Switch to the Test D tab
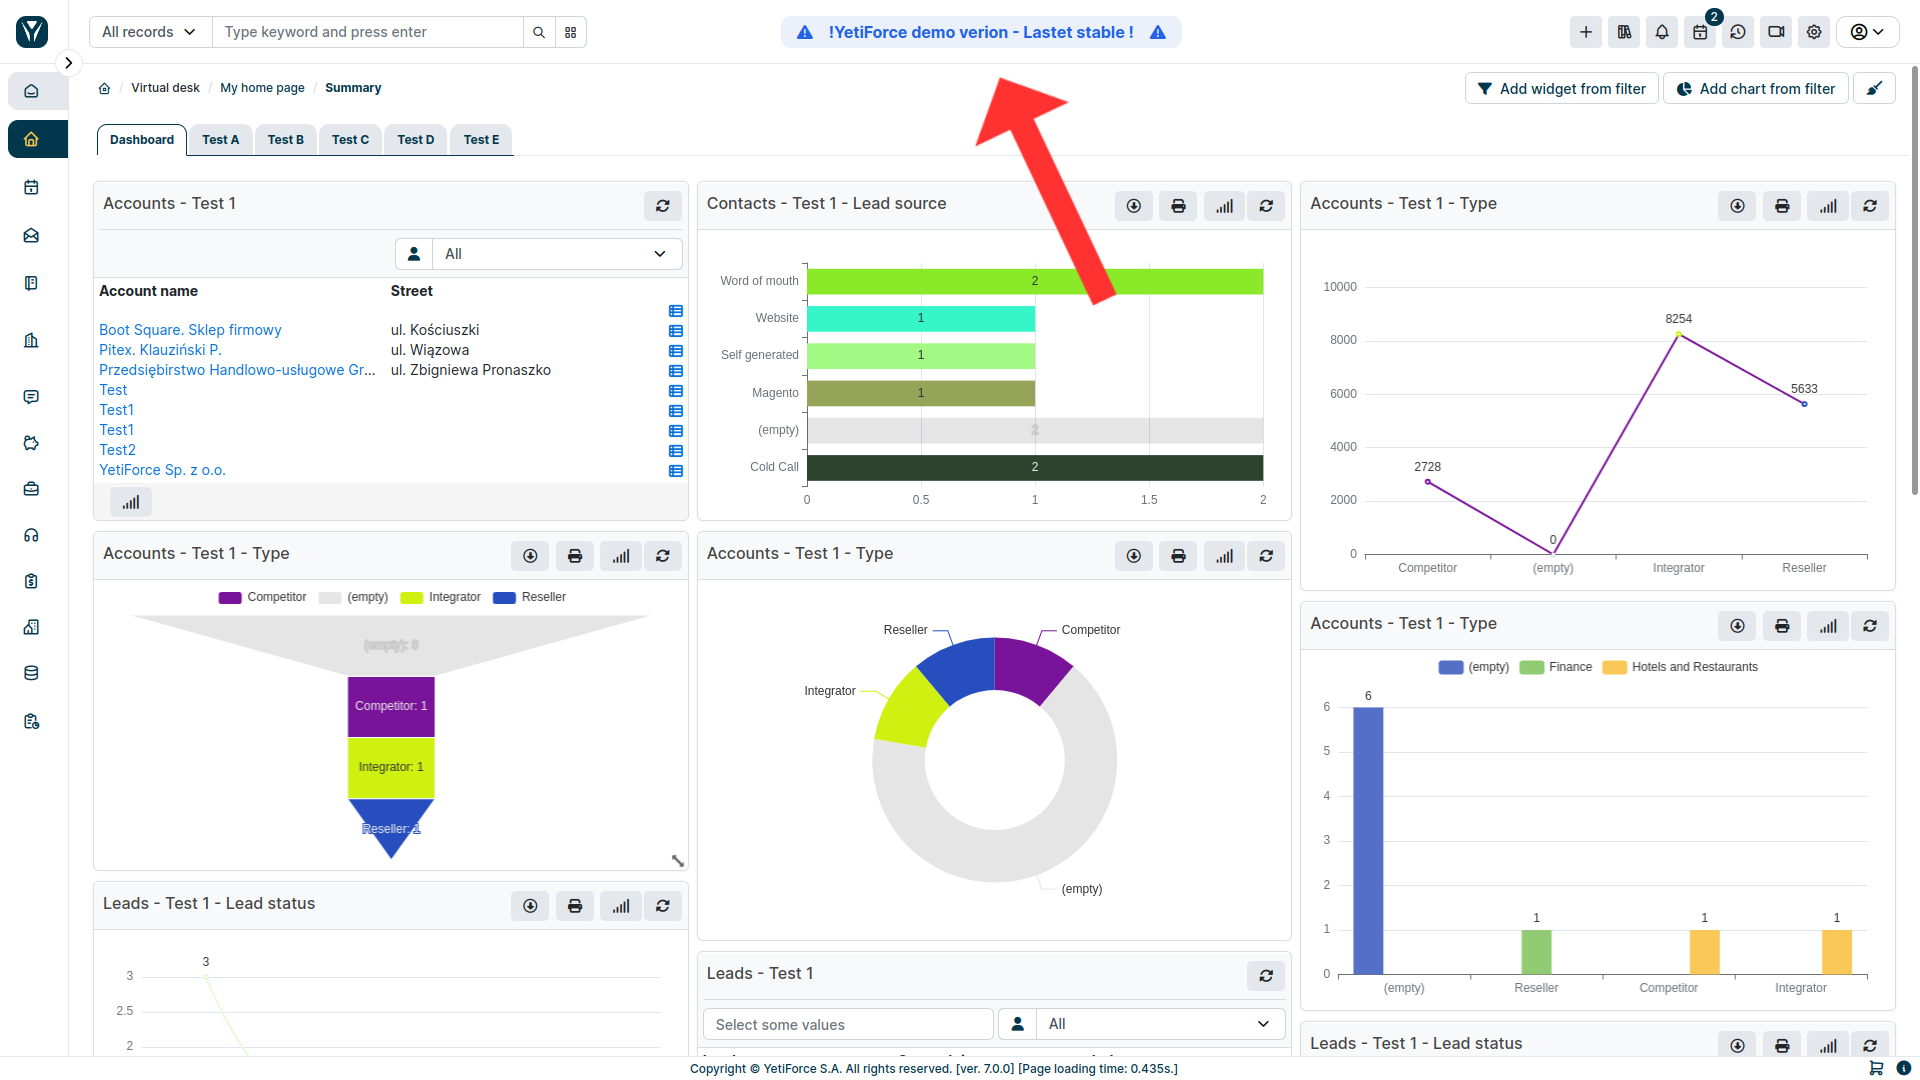This screenshot has width=1920, height=1080. pyautogui.click(x=416, y=140)
